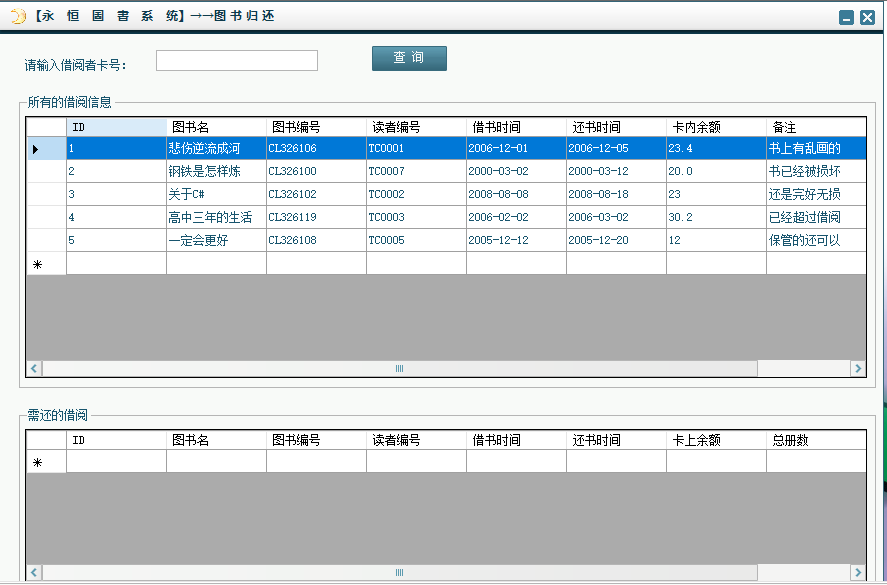Click borrow date 2000-03-02

[516, 171]
